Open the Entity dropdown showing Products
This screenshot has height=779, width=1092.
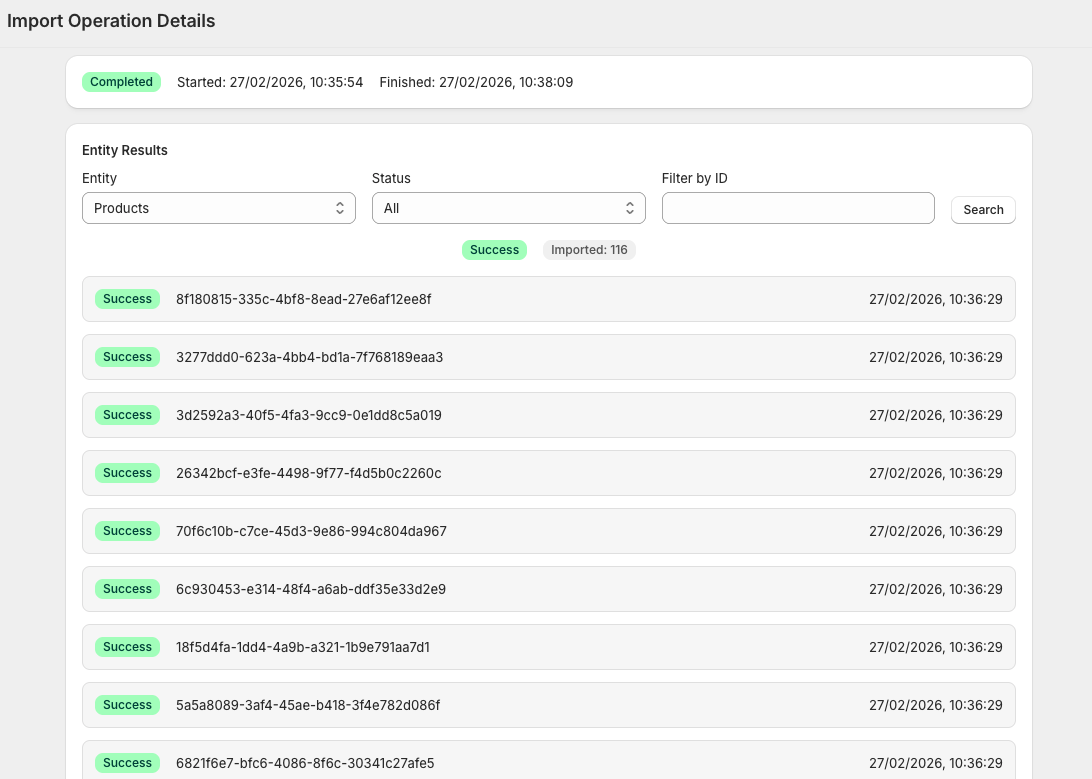[x=219, y=208]
